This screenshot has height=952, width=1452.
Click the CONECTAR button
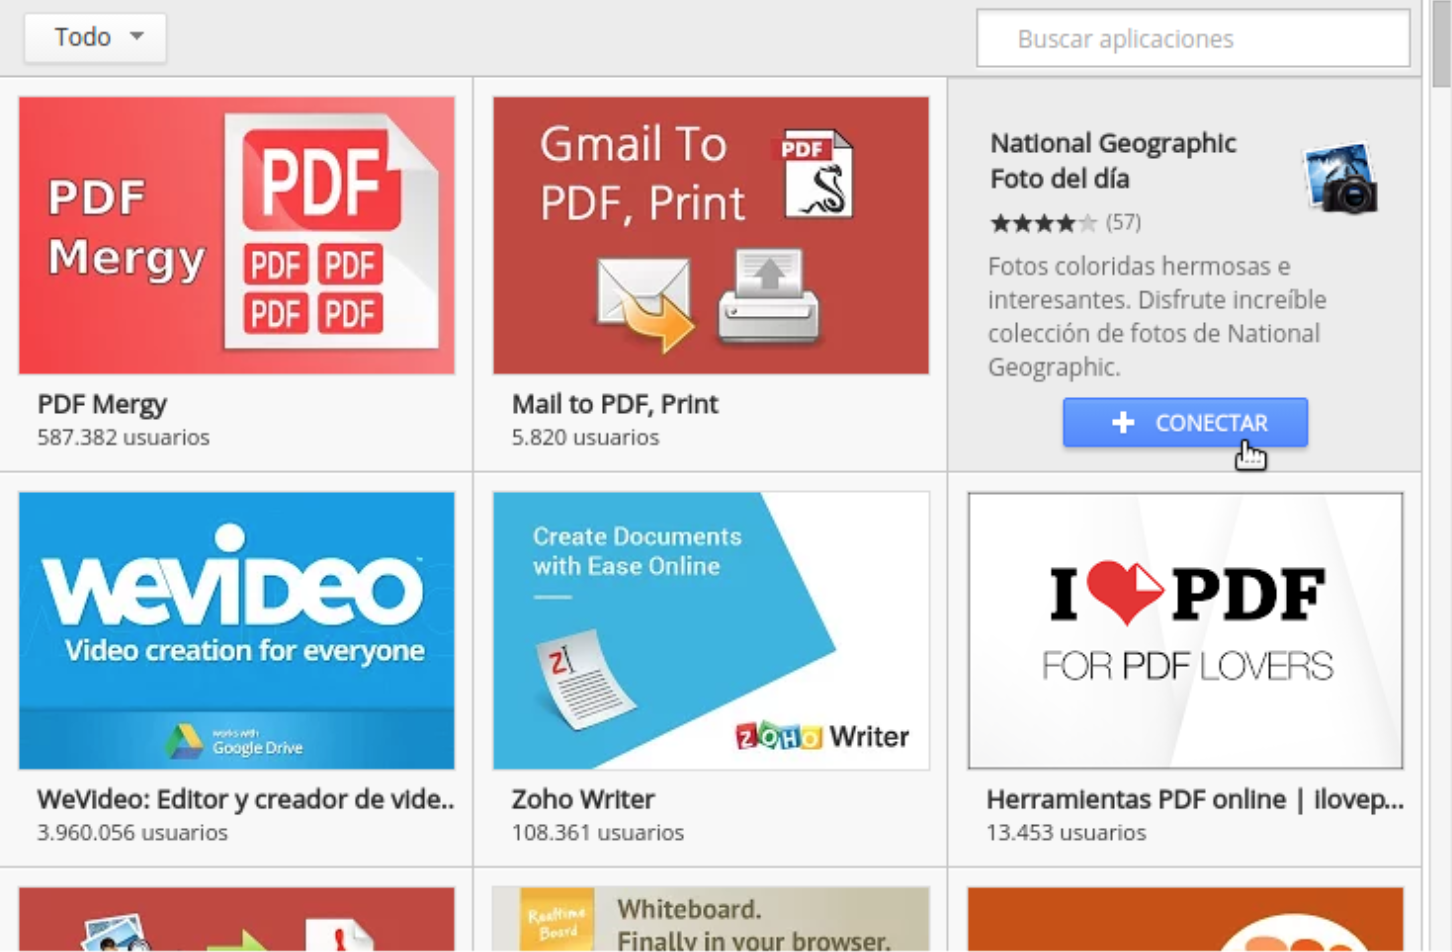click(1185, 422)
